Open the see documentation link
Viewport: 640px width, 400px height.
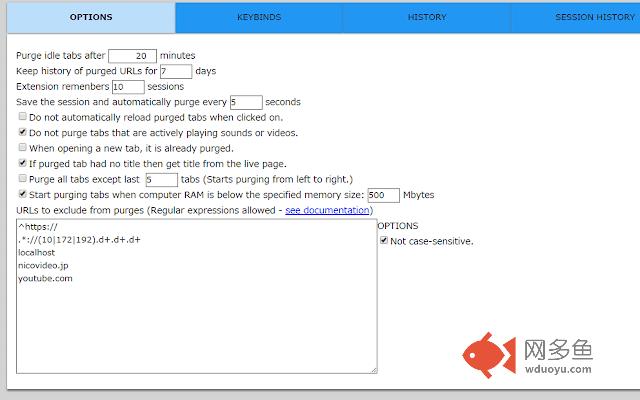click(327, 210)
